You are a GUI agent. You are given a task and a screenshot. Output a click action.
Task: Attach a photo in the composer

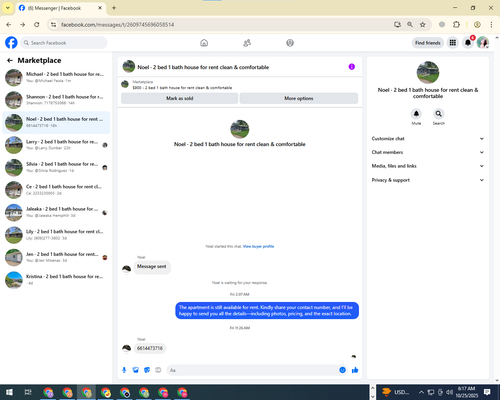(x=136, y=370)
